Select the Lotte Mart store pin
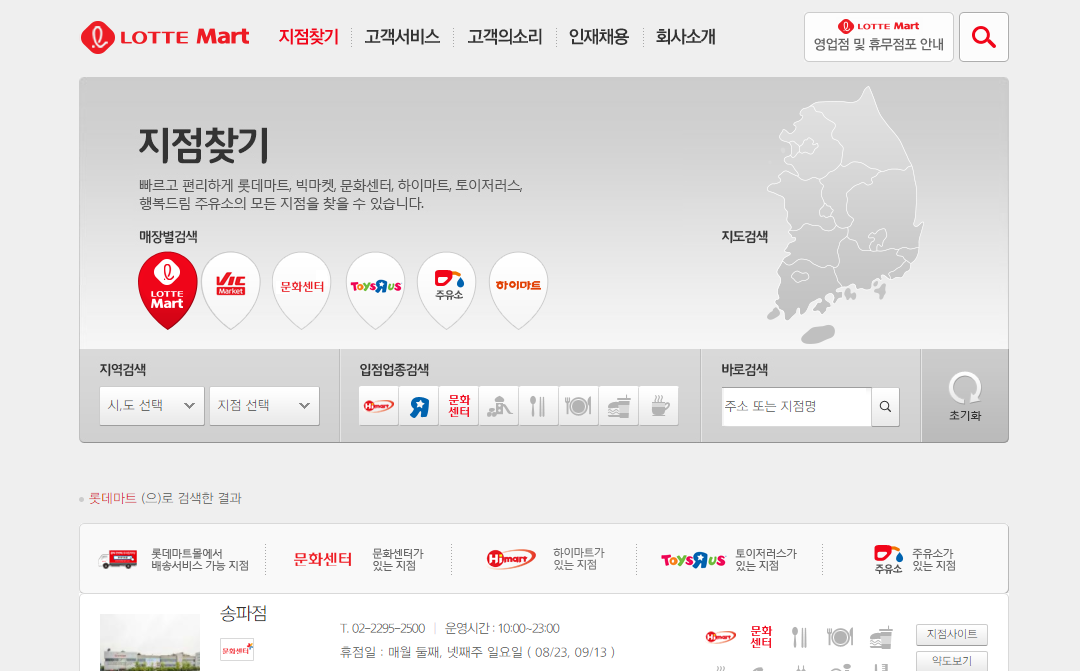This screenshot has height=671, width=1080. click(167, 290)
